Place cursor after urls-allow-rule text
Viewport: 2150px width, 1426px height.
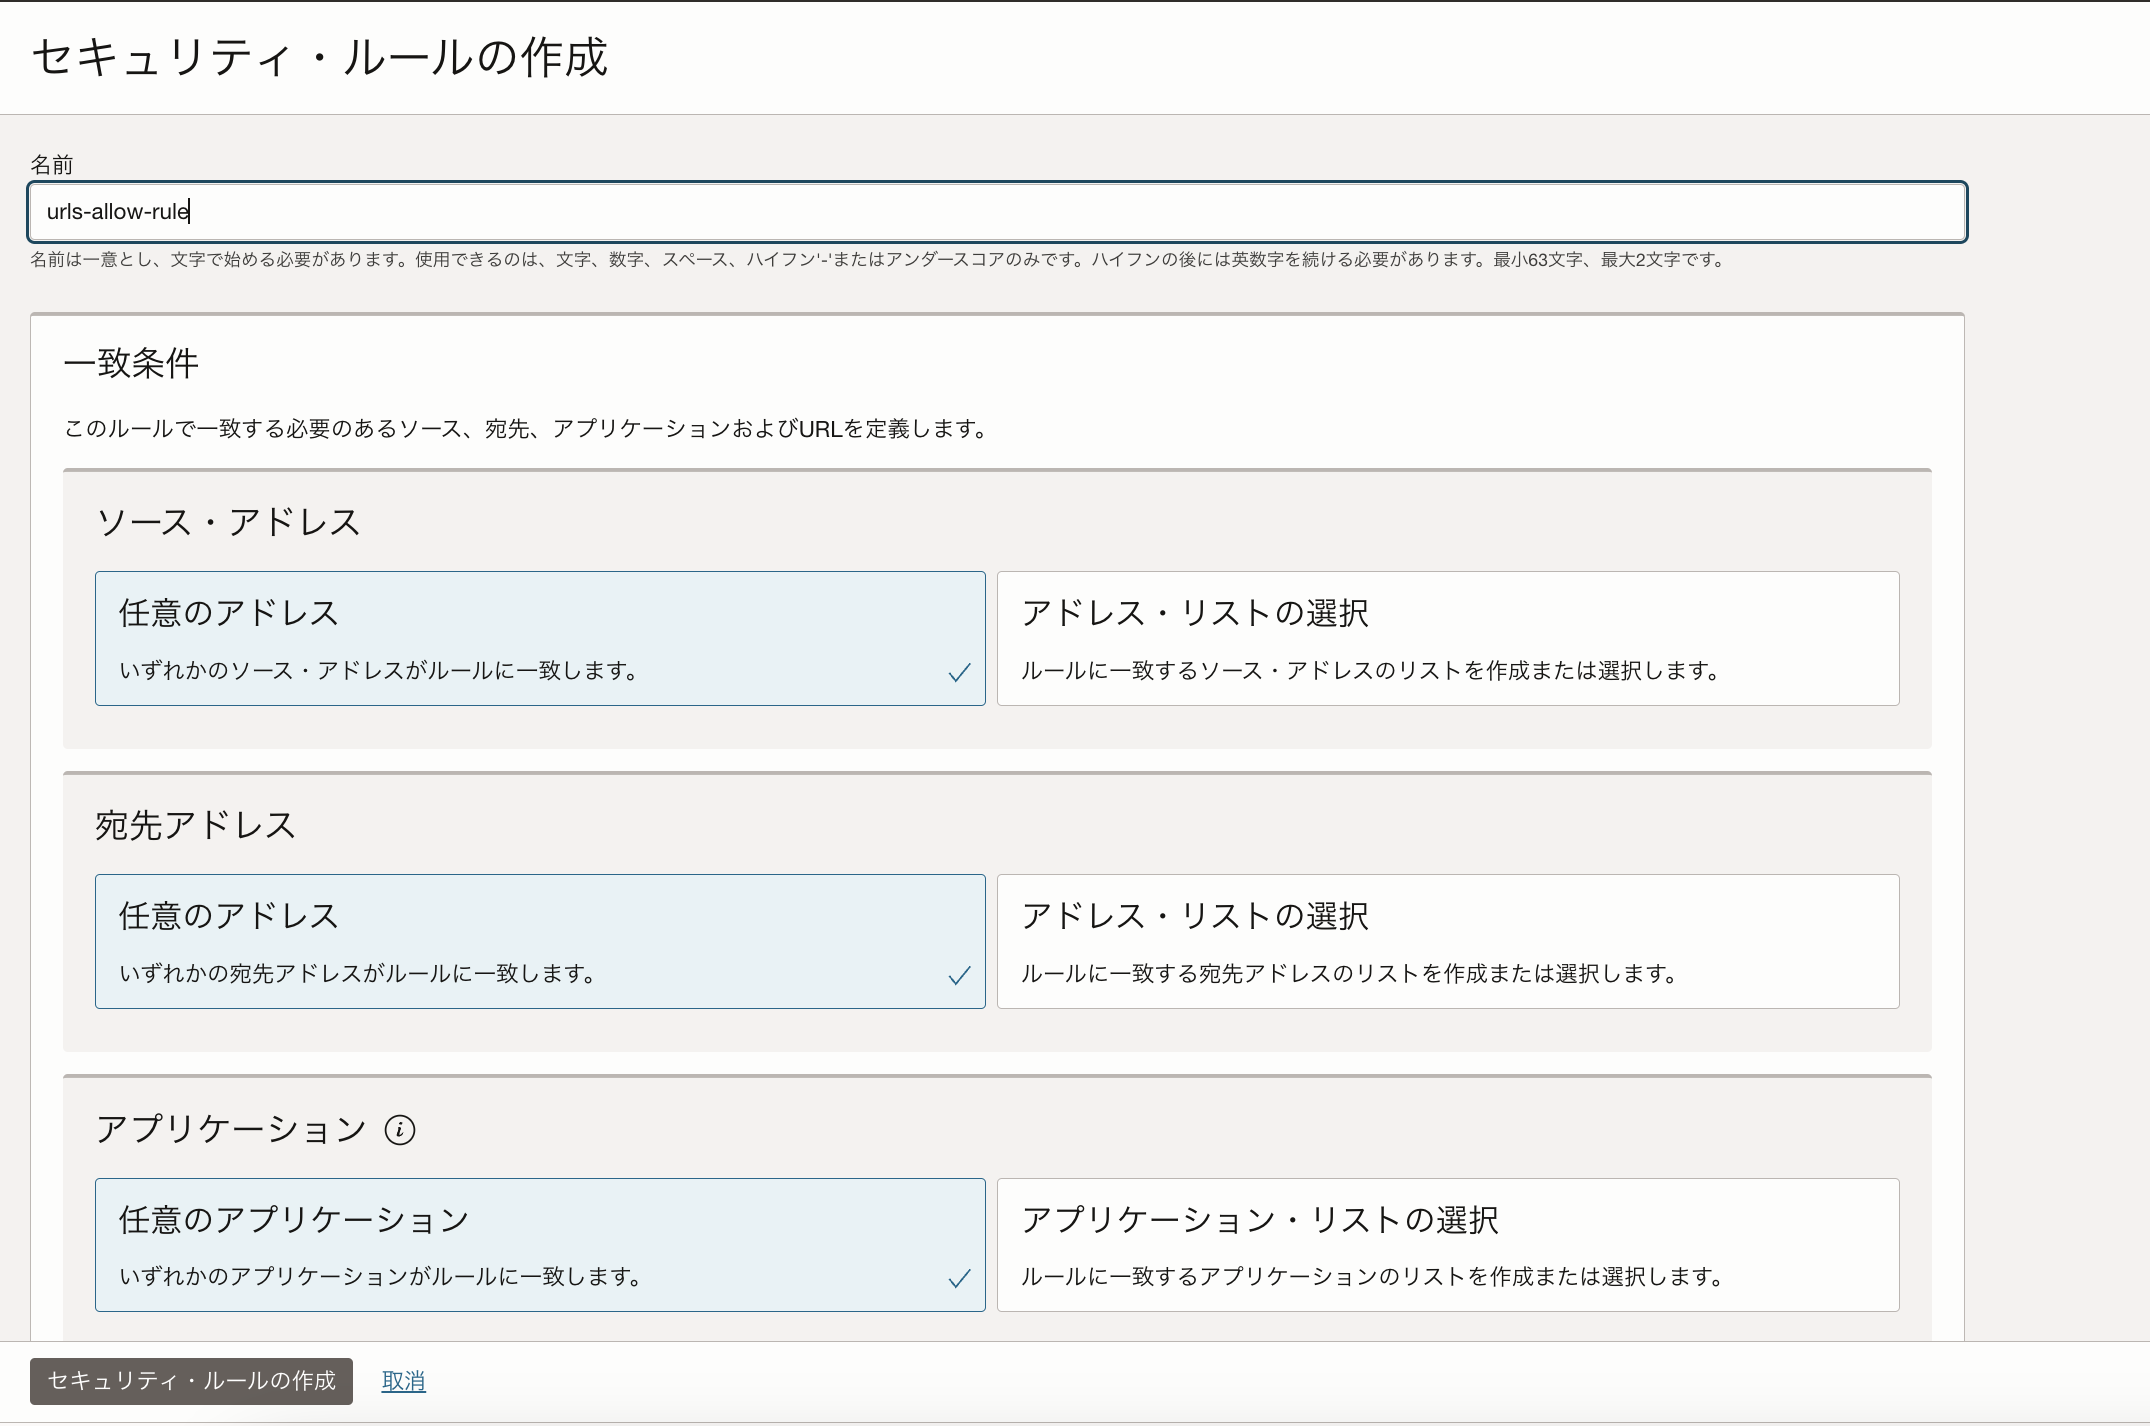pos(190,212)
